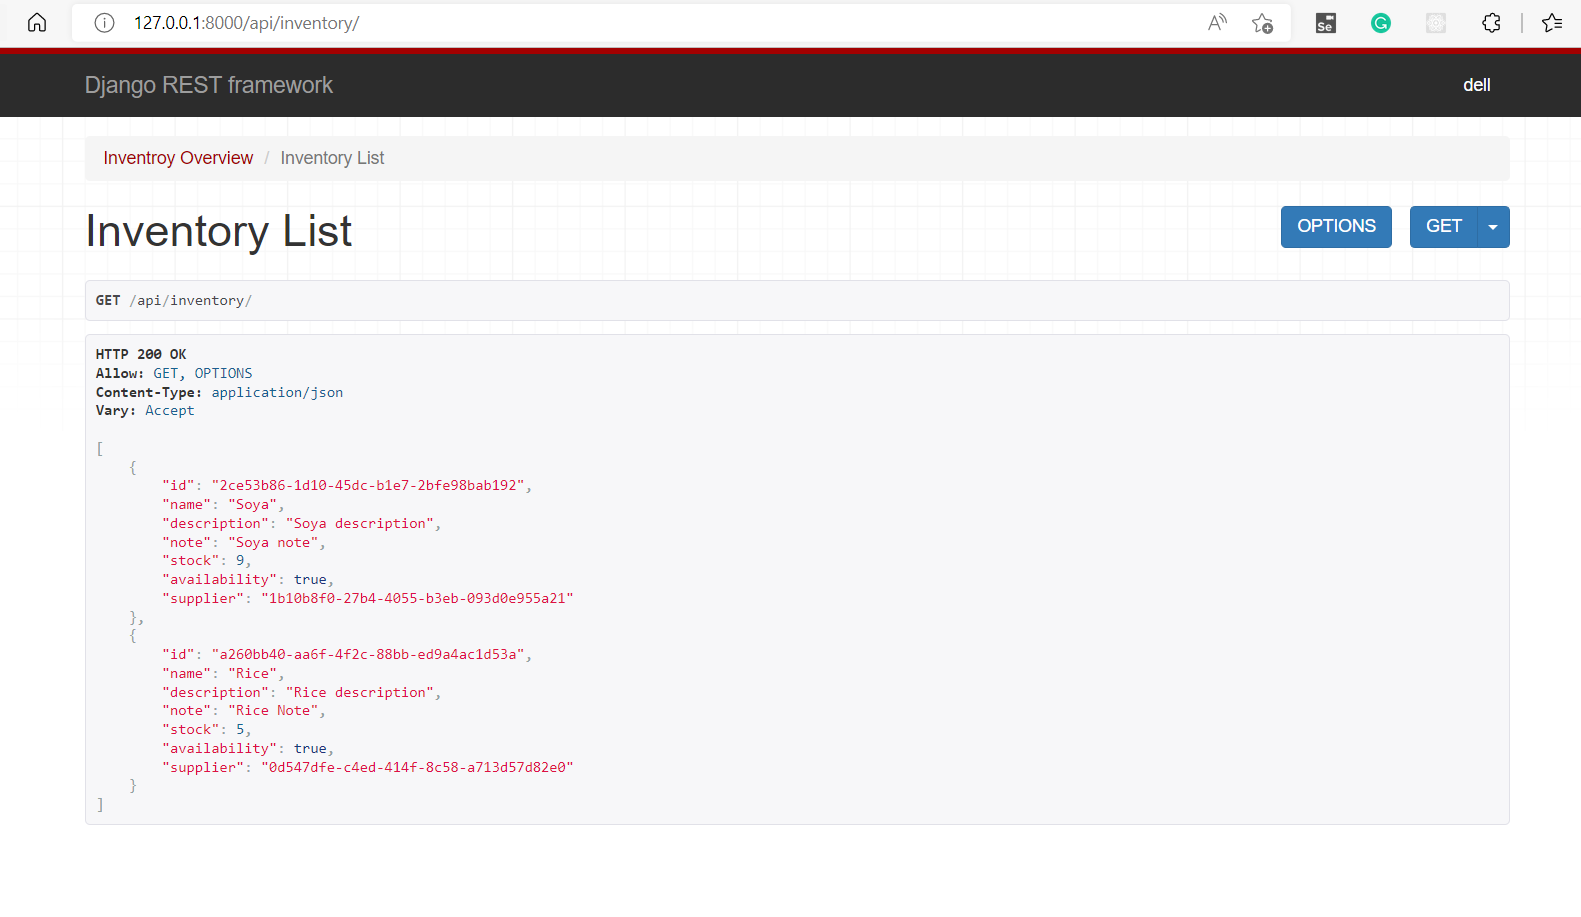The image size is (1581, 917).
Task: Click the Vary Accept header value
Action: [x=170, y=410]
